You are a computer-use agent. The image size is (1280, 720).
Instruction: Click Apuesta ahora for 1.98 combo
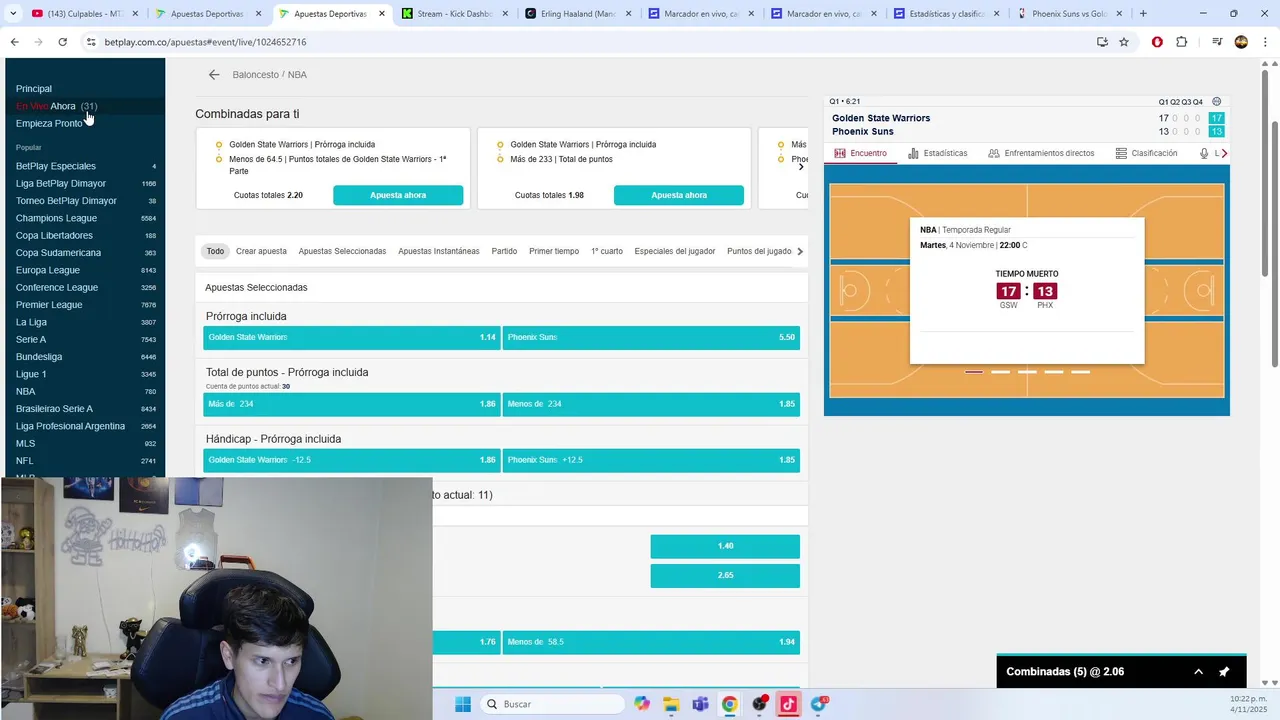point(679,195)
